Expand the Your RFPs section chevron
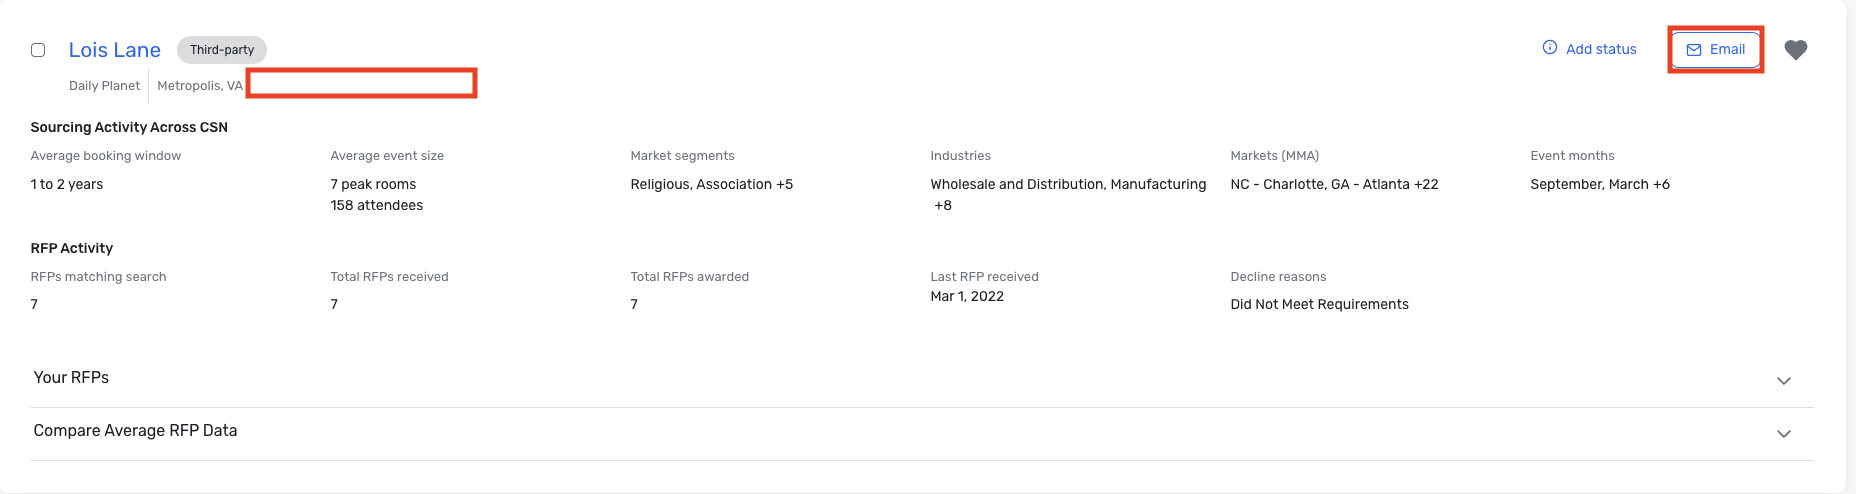This screenshot has height=494, width=1856. tap(1784, 381)
